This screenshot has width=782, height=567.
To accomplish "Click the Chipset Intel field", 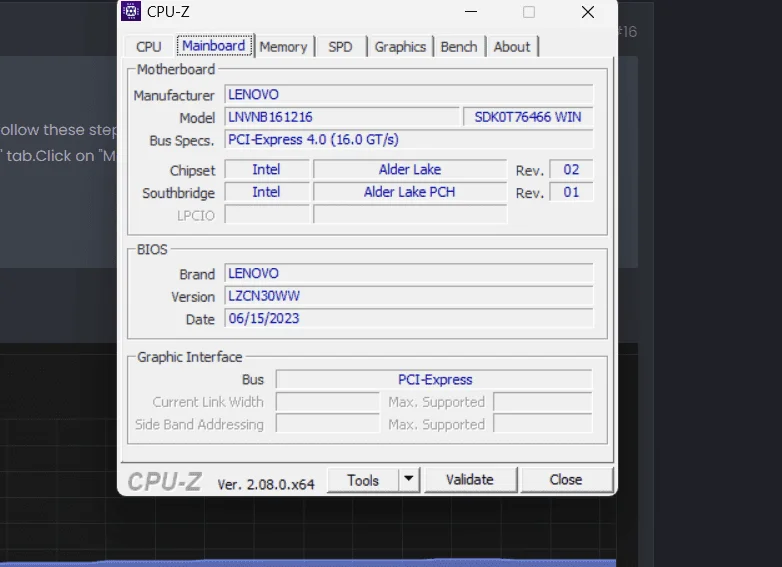I will [267, 170].
